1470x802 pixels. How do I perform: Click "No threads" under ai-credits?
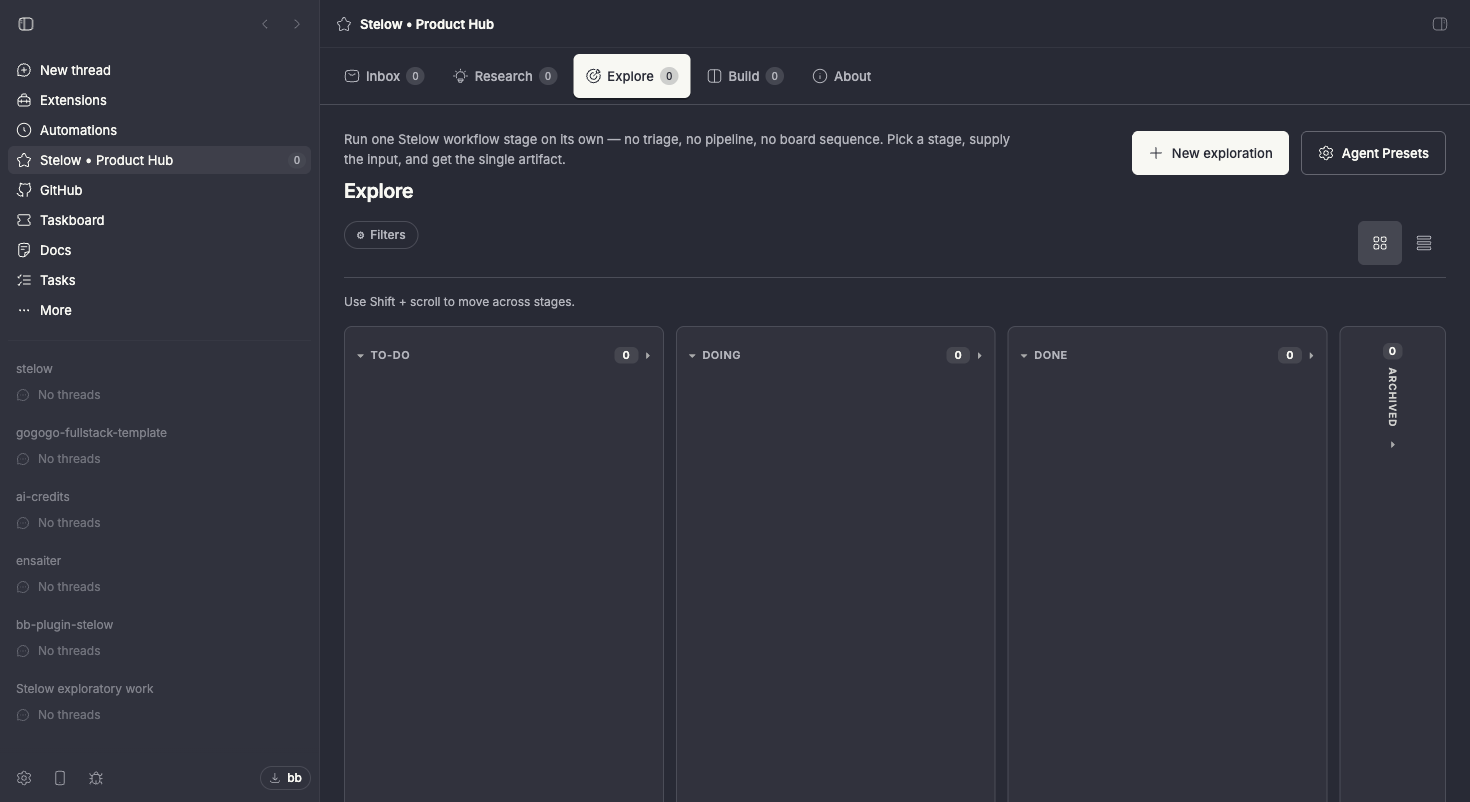(69, 523)
